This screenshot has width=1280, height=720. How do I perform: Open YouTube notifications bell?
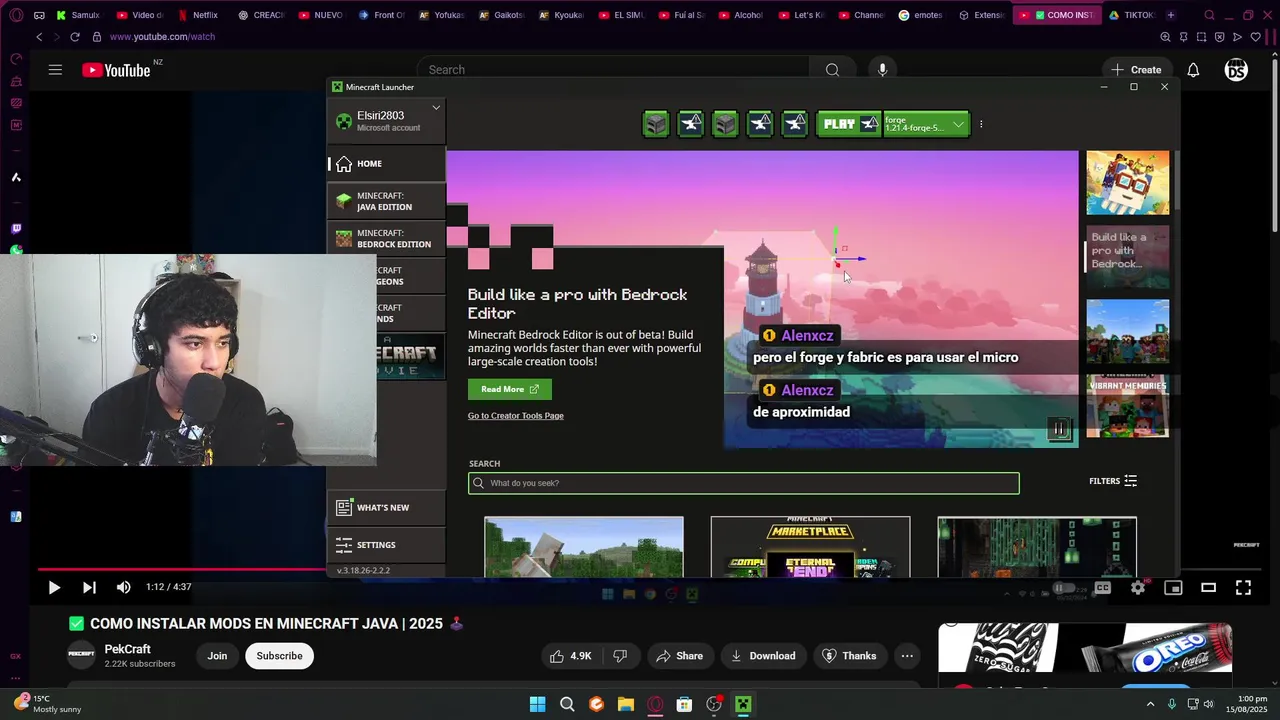[1193, 70]
